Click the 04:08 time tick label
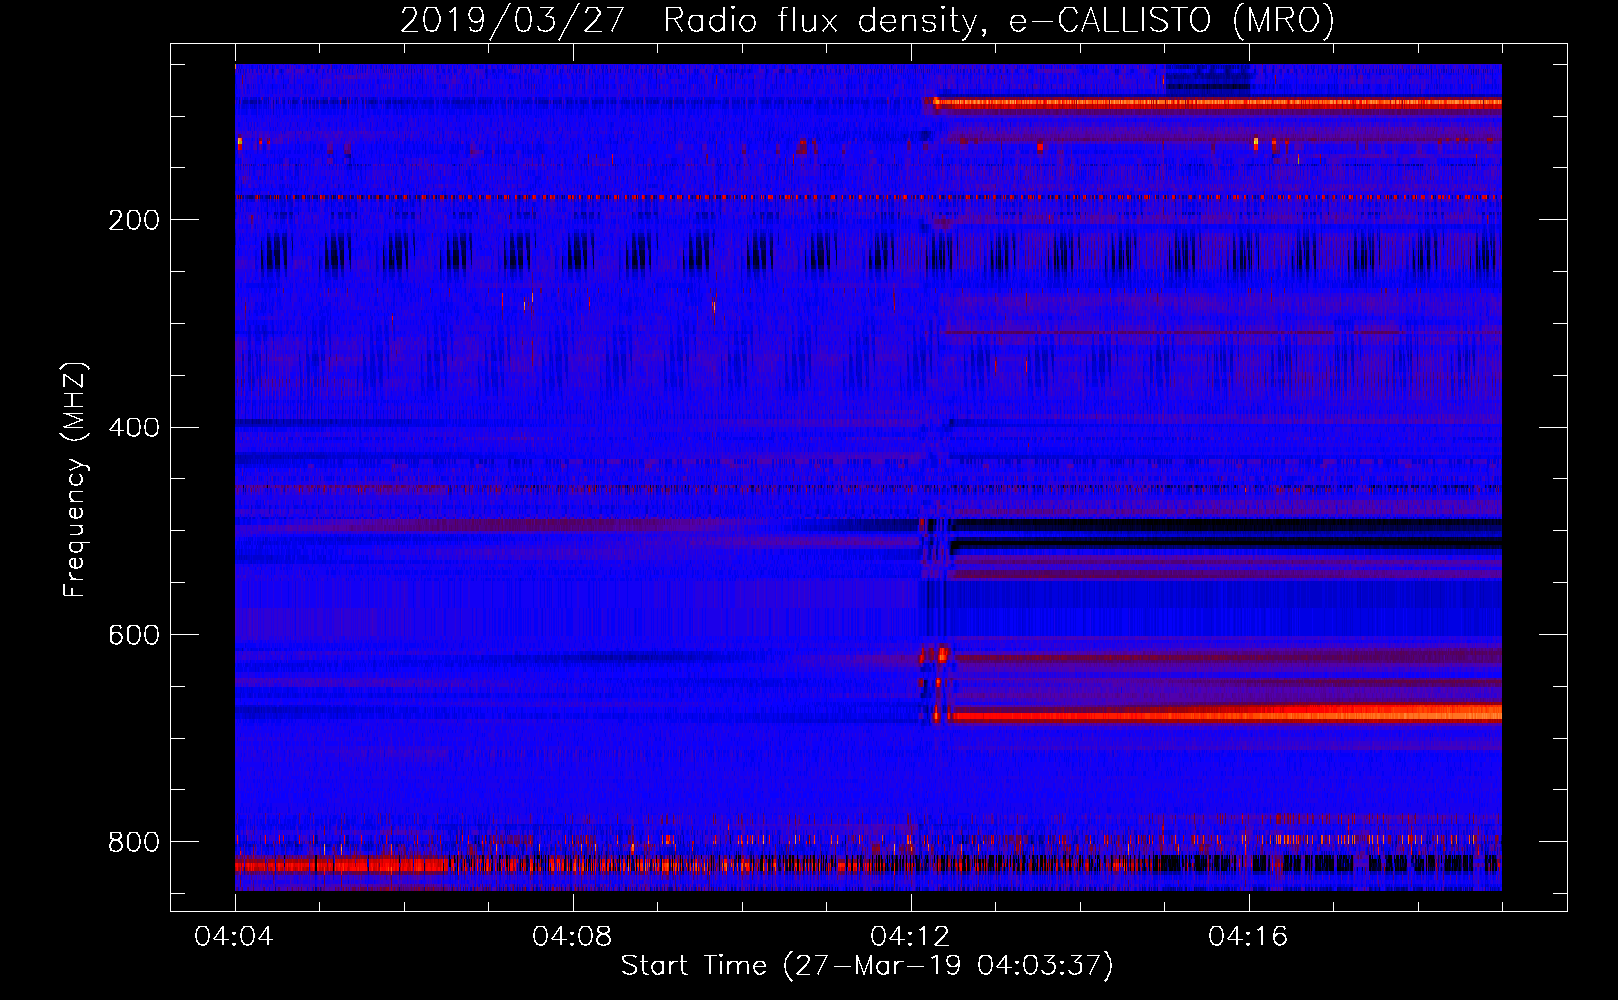The width and height of the screenshot is (1618, 1000). click(572, 937)
